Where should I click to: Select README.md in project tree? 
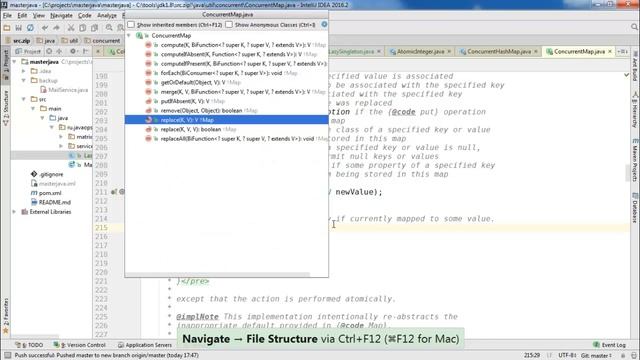[51, 202]
